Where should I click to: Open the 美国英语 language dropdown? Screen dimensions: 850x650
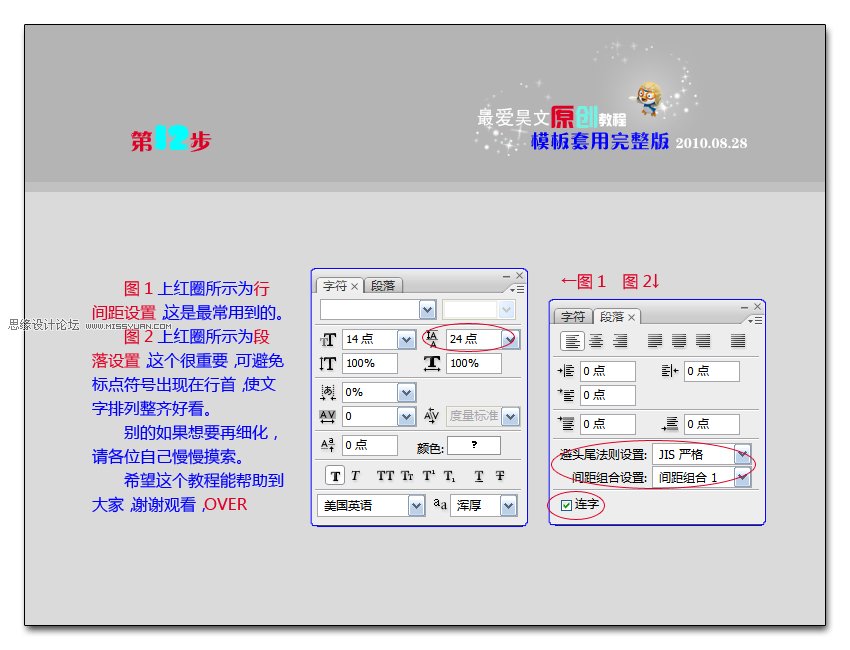click(416, 506)
